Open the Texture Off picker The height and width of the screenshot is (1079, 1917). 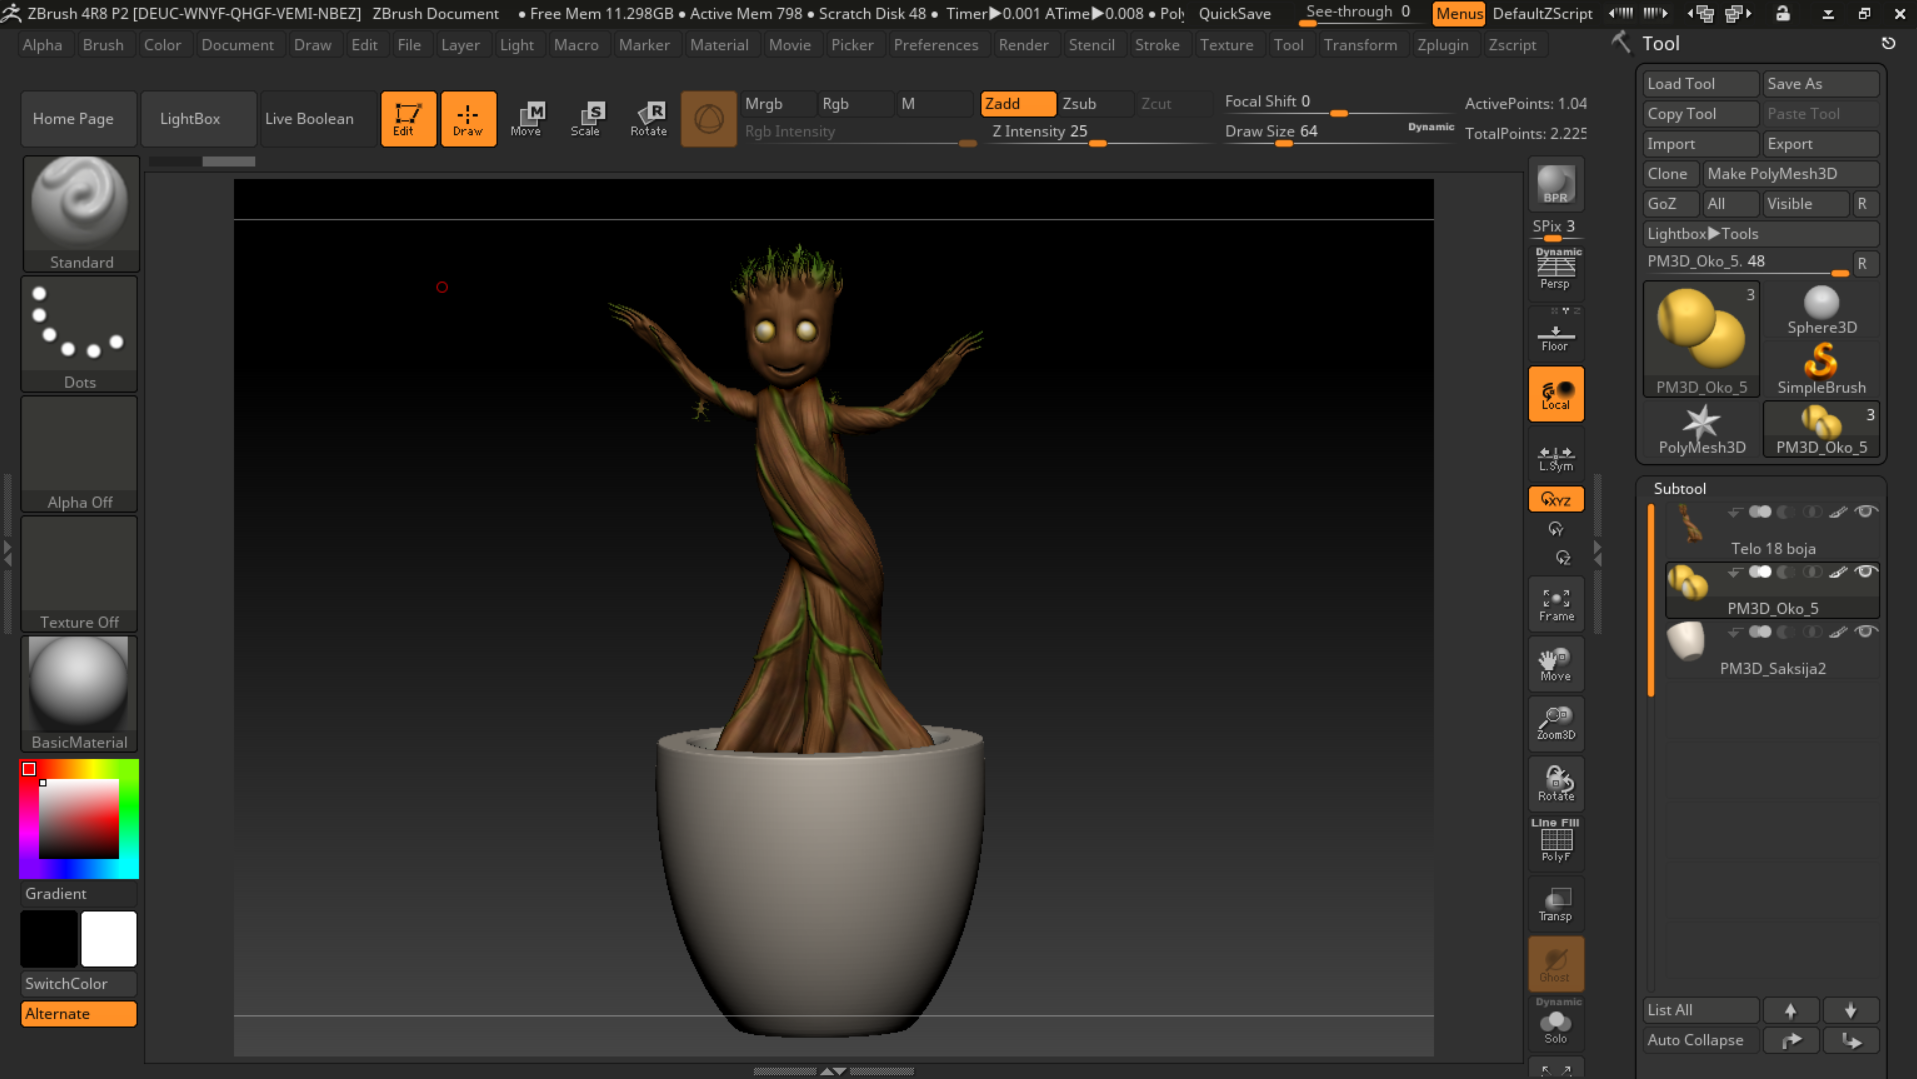click(80, 573)
